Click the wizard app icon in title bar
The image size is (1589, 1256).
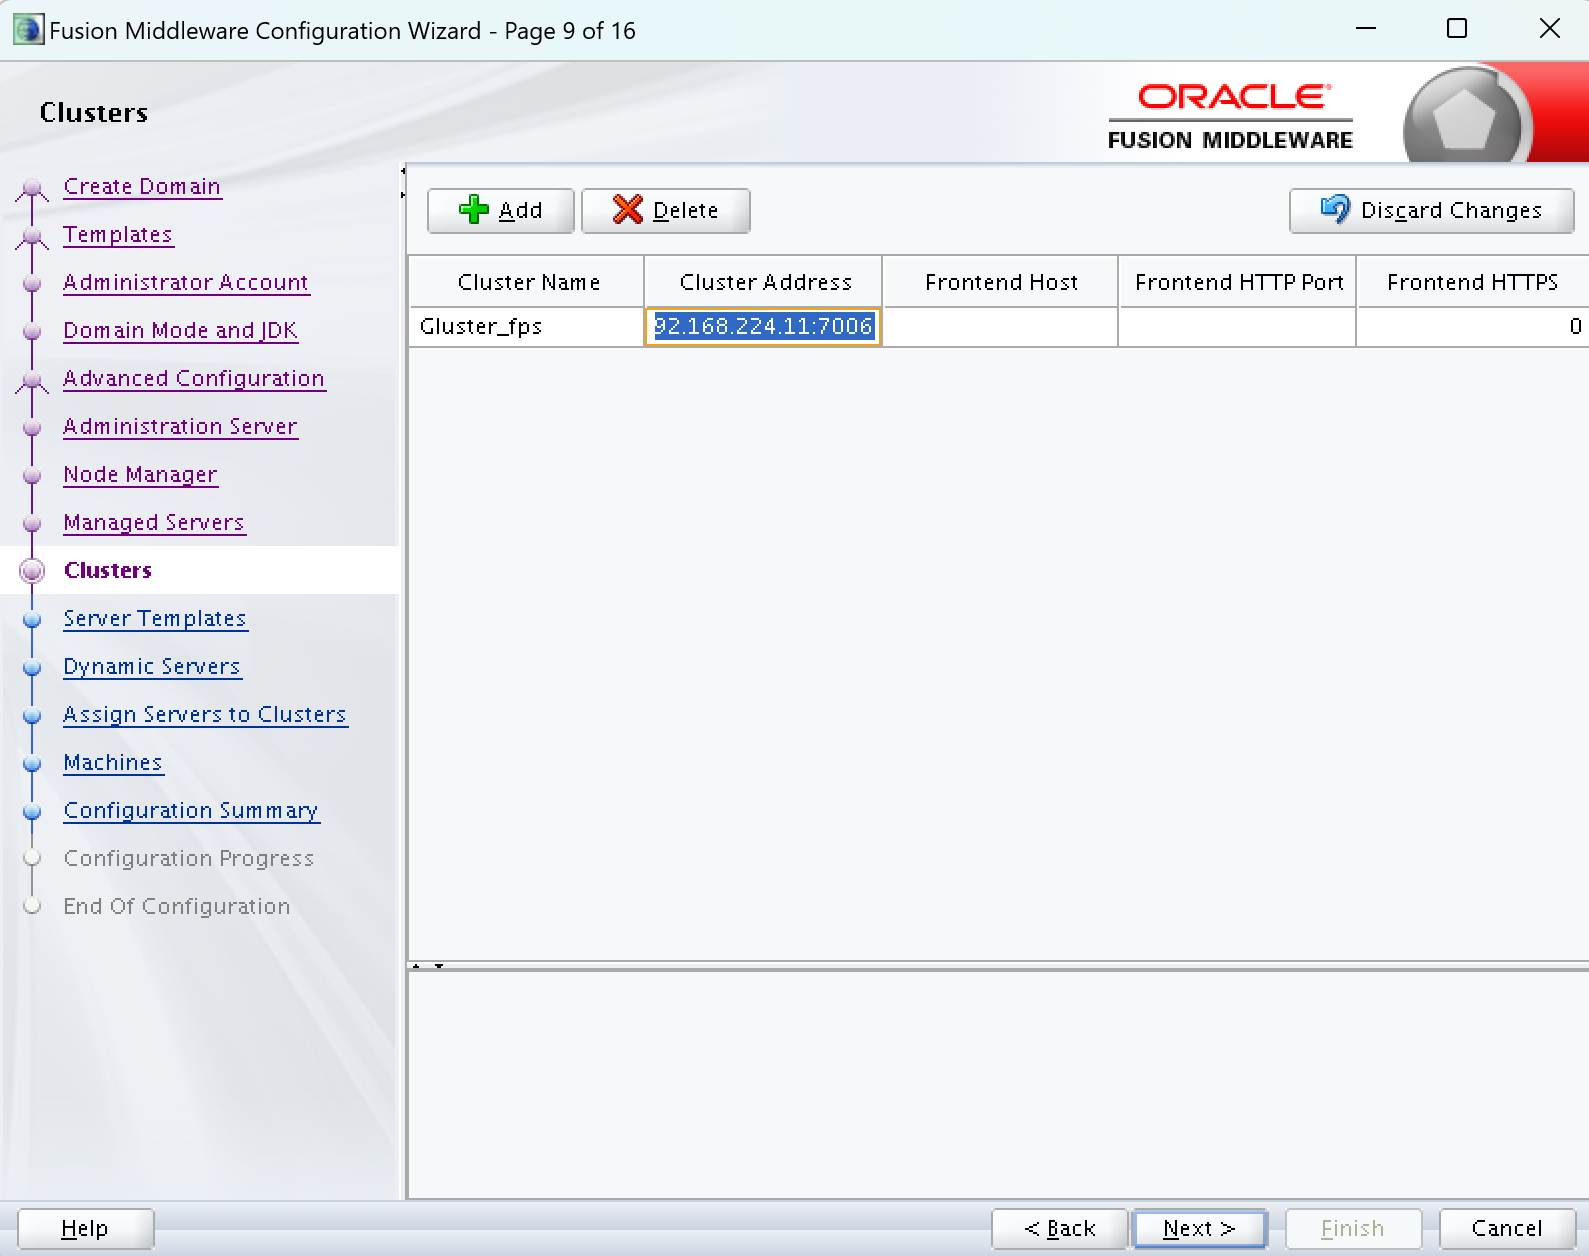coord(28,30)
